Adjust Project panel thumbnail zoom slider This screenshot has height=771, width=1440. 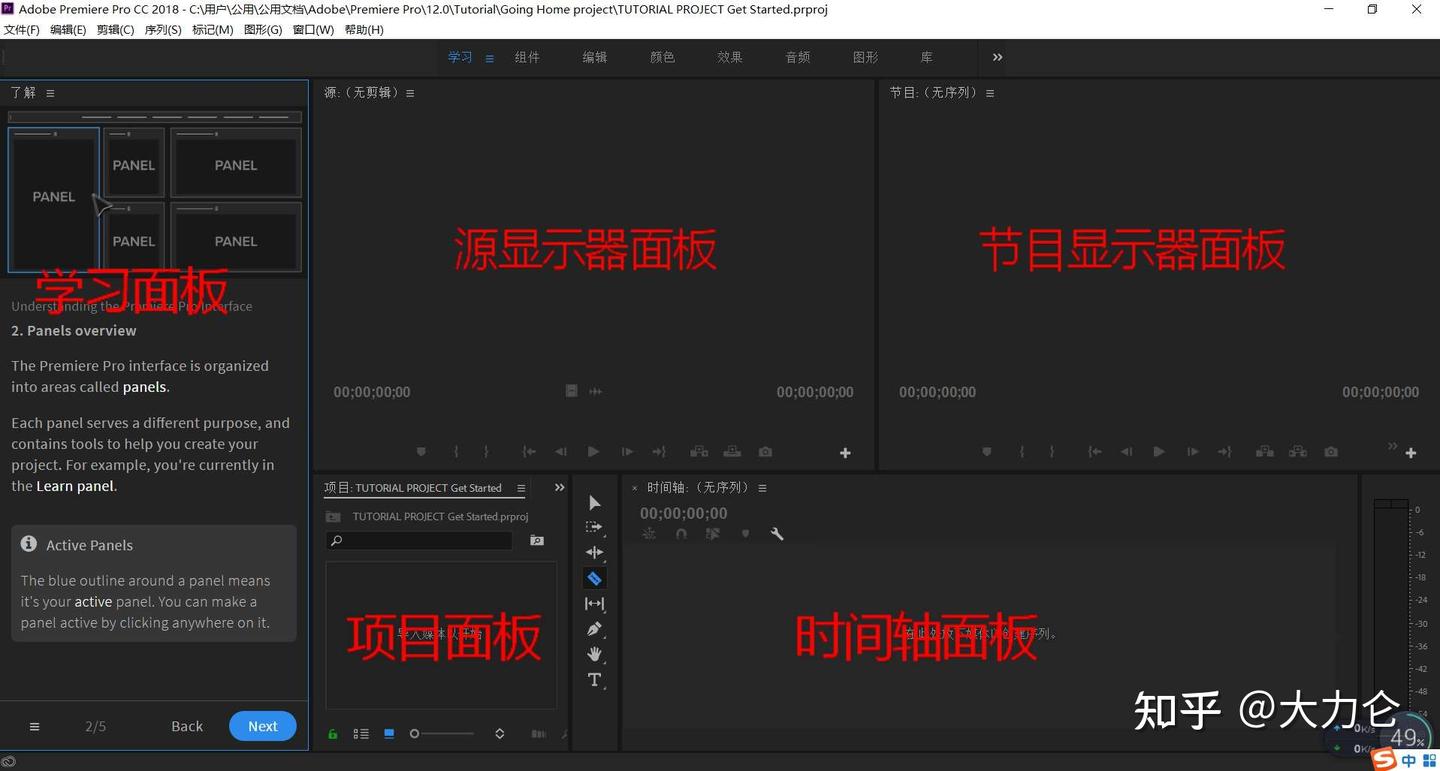442,734
